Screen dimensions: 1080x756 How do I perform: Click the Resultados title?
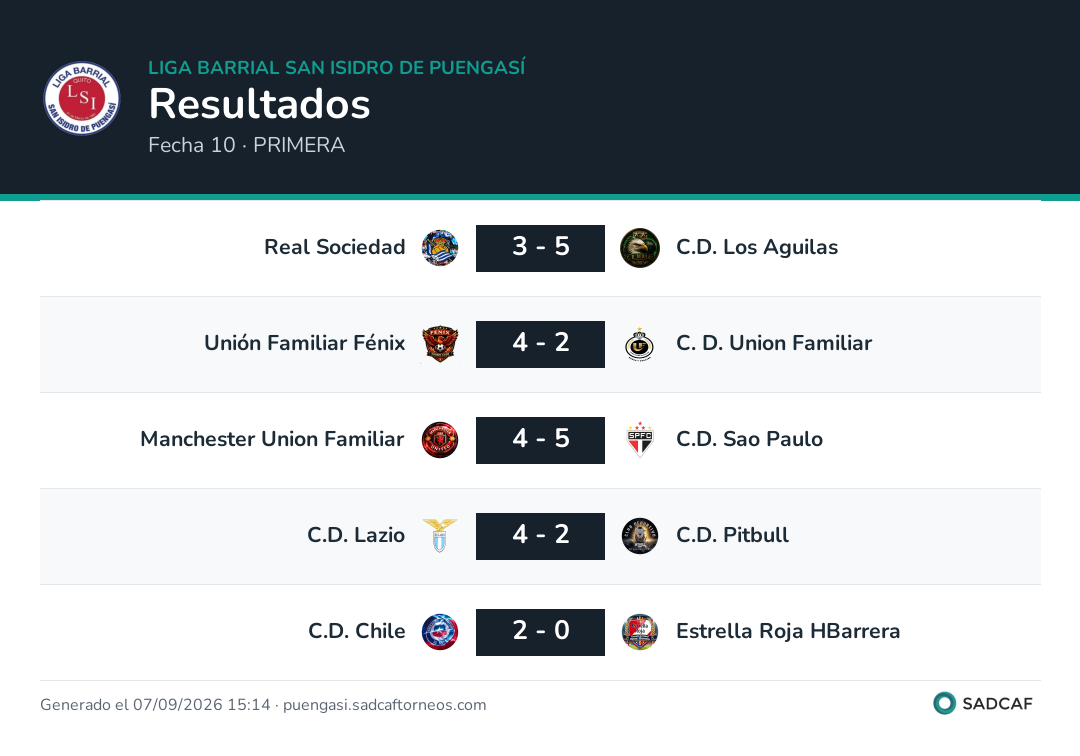point(260,104)
